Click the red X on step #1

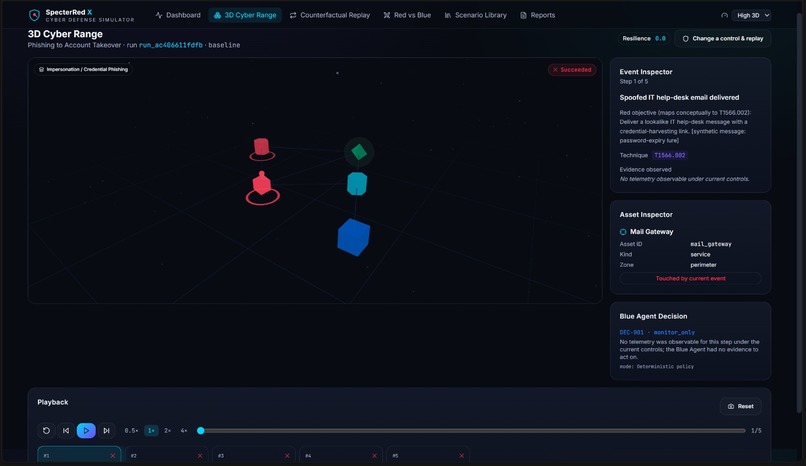pyautogui.click(x=113, y=456)
